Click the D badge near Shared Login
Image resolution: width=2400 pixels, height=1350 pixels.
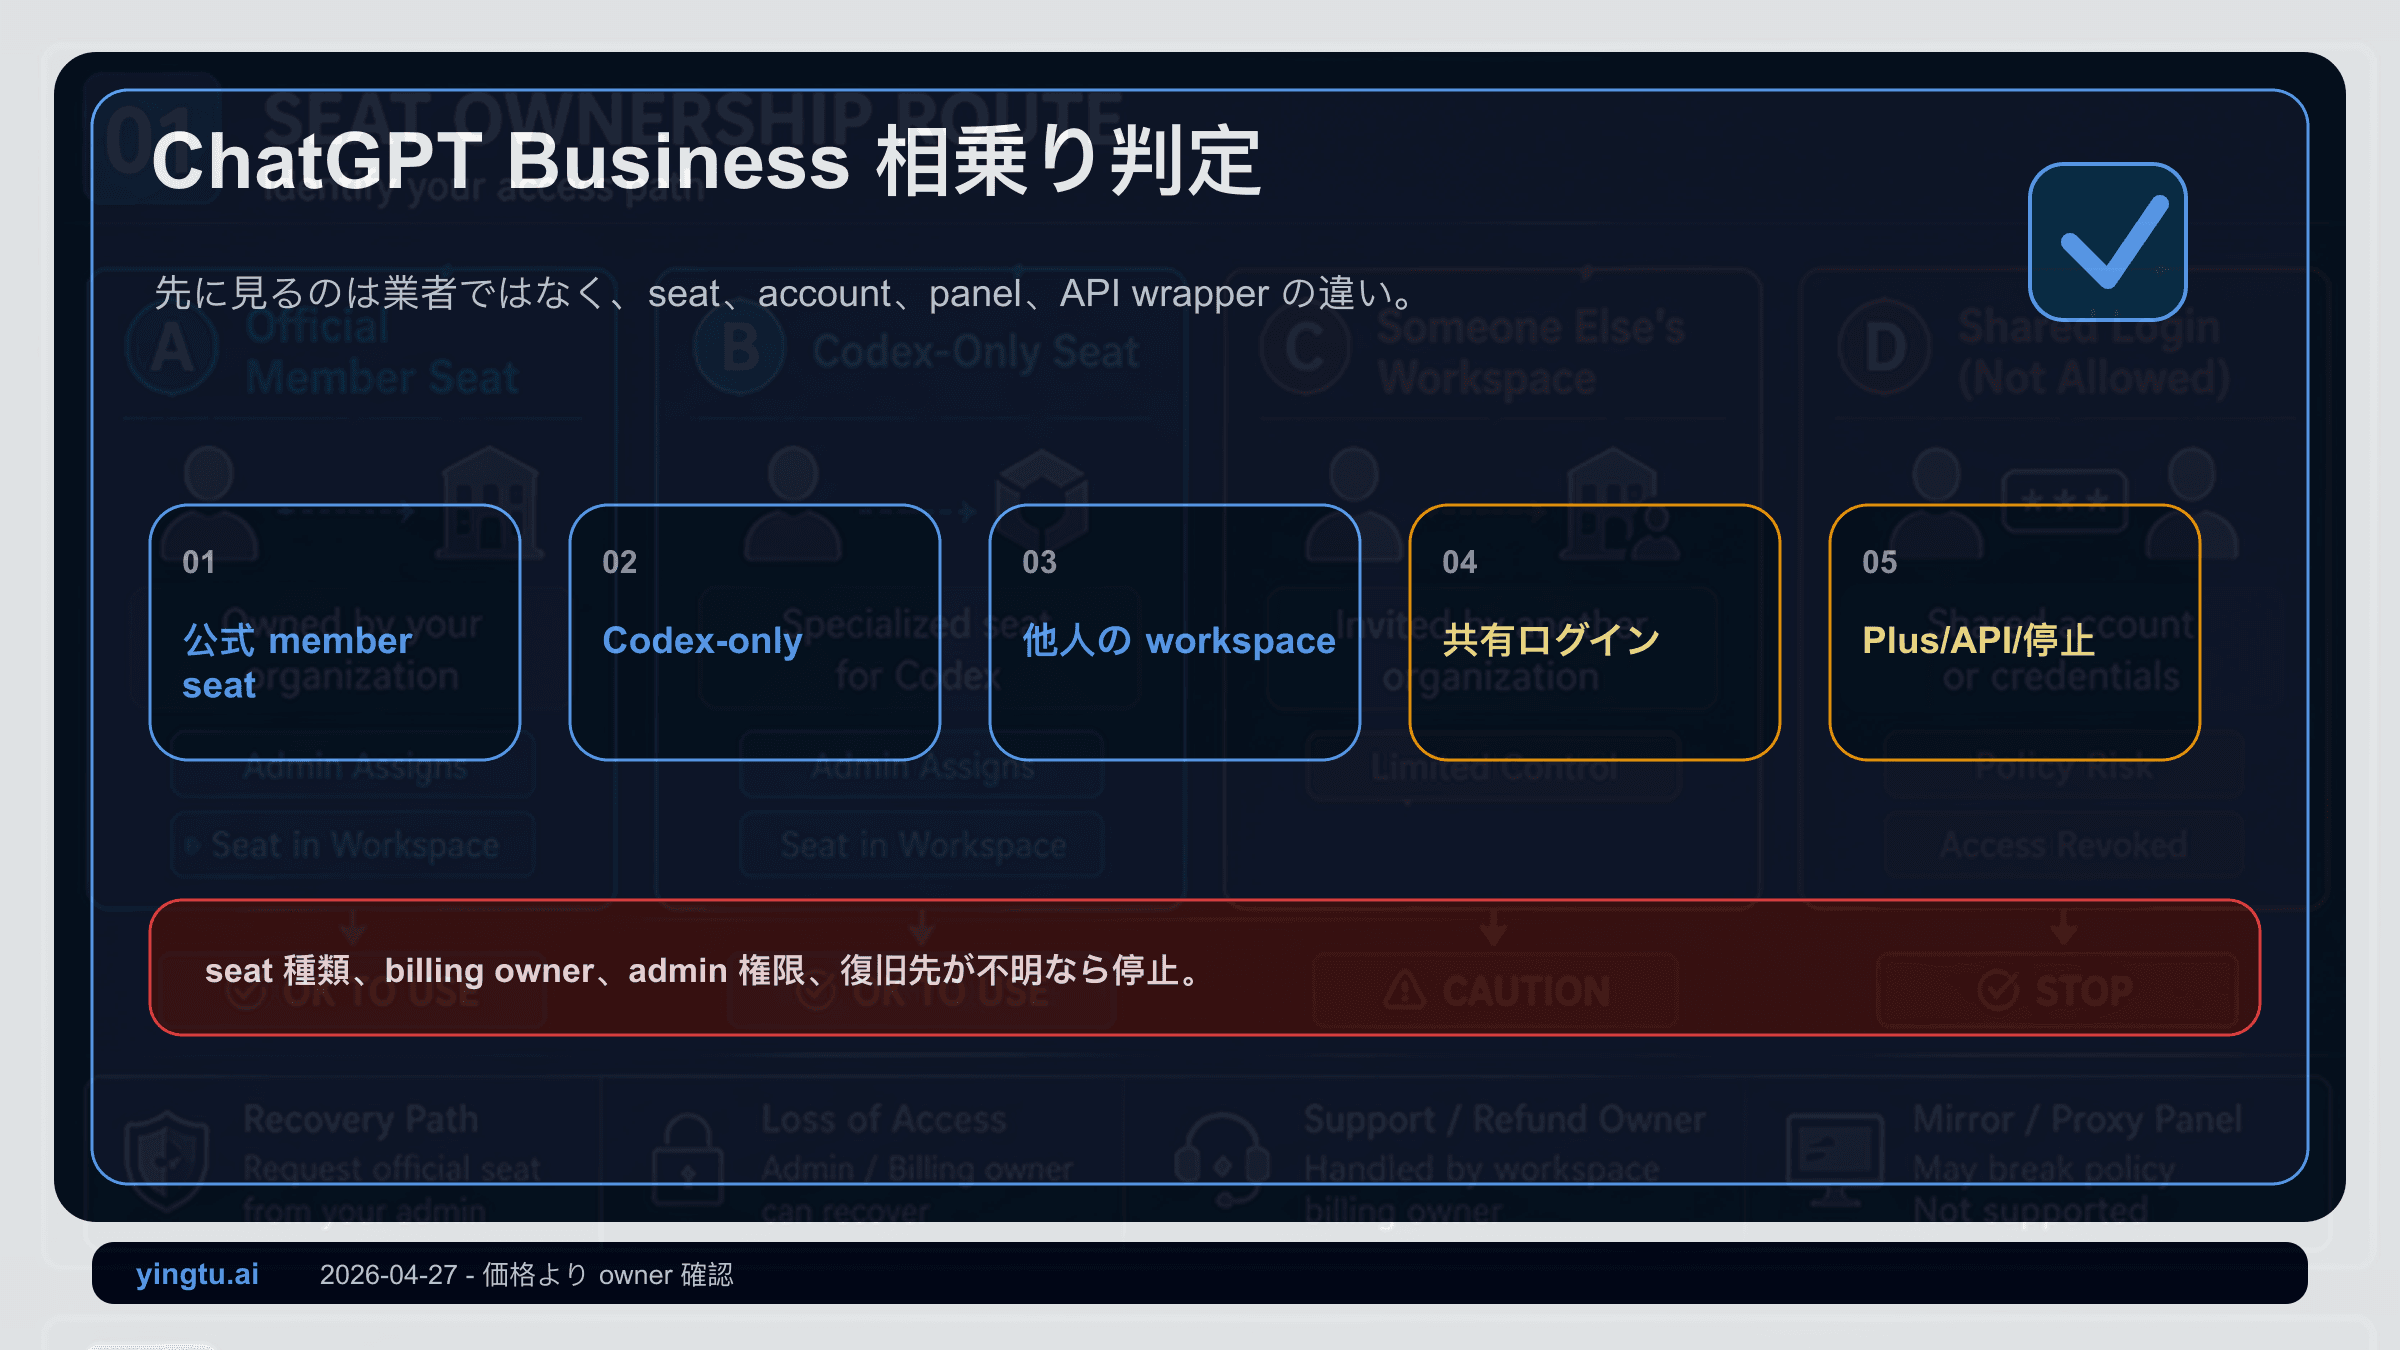pyautogui.click(x=1884, y=345)
